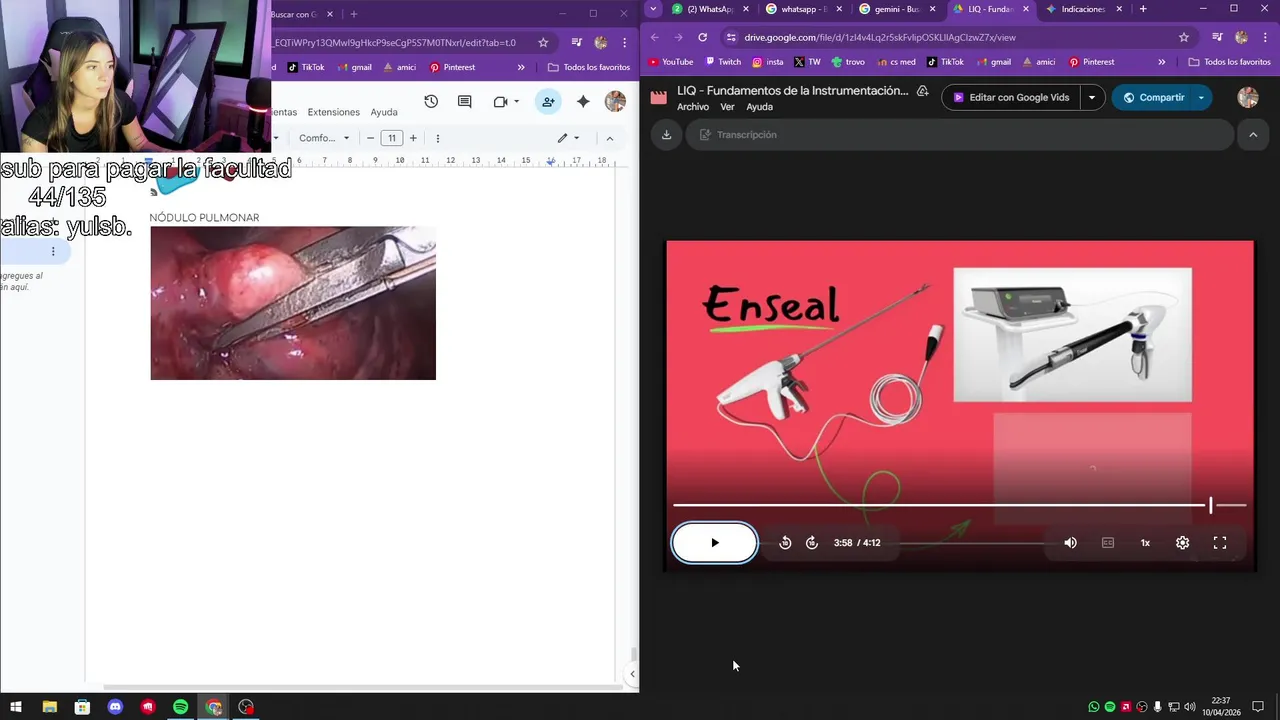Click the font size 11 field

point(392,138)
